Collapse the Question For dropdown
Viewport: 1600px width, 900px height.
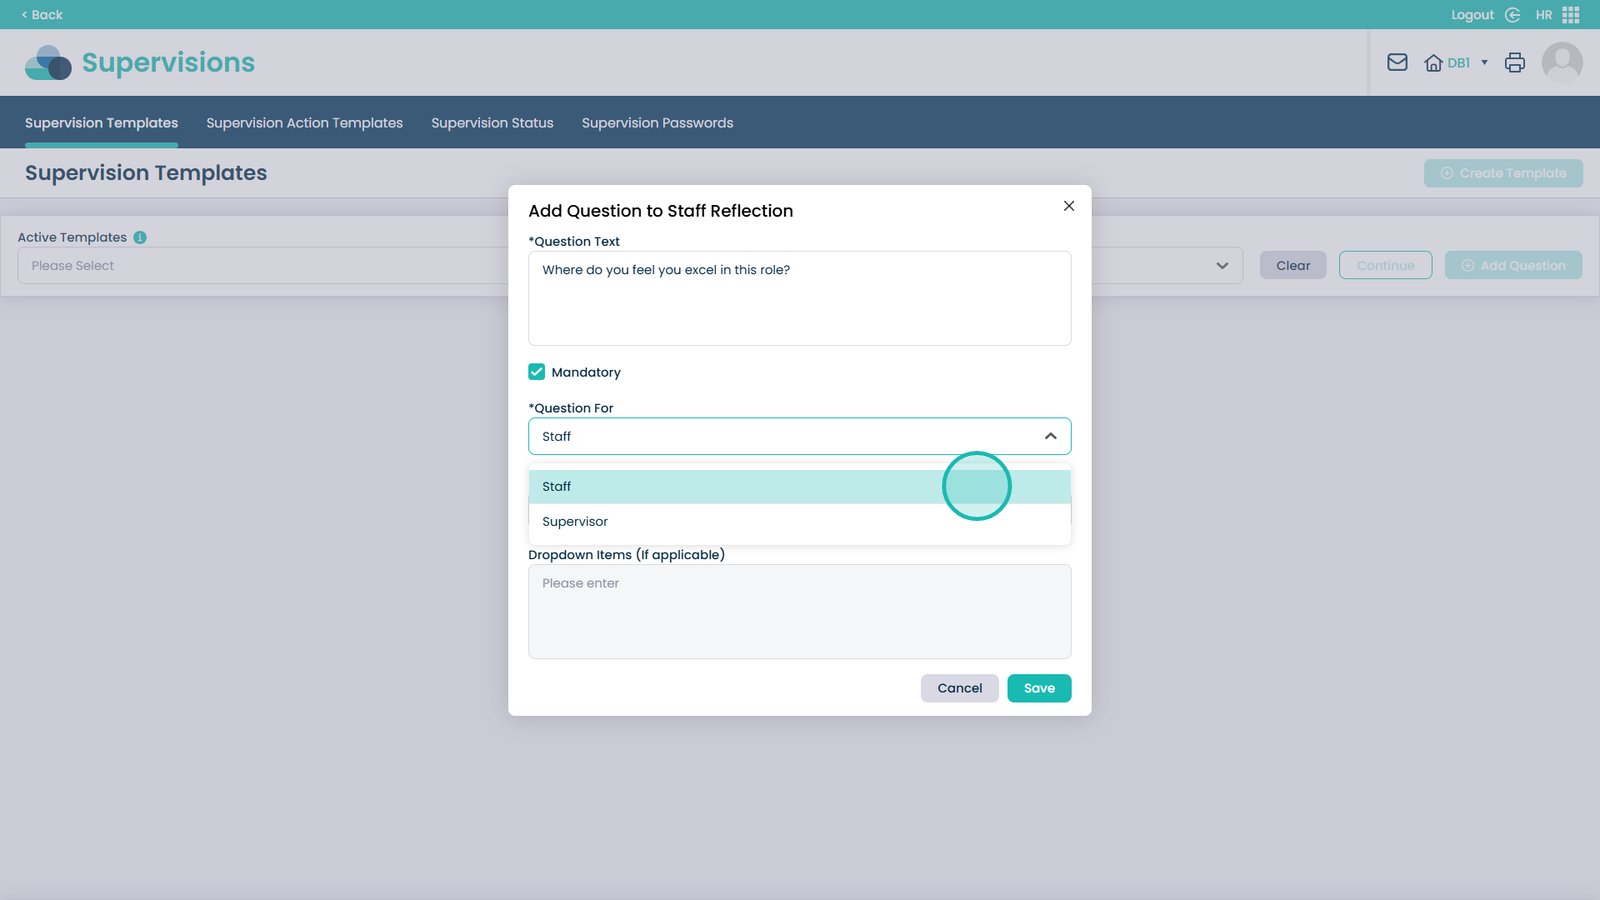(x=1050, y=436)
